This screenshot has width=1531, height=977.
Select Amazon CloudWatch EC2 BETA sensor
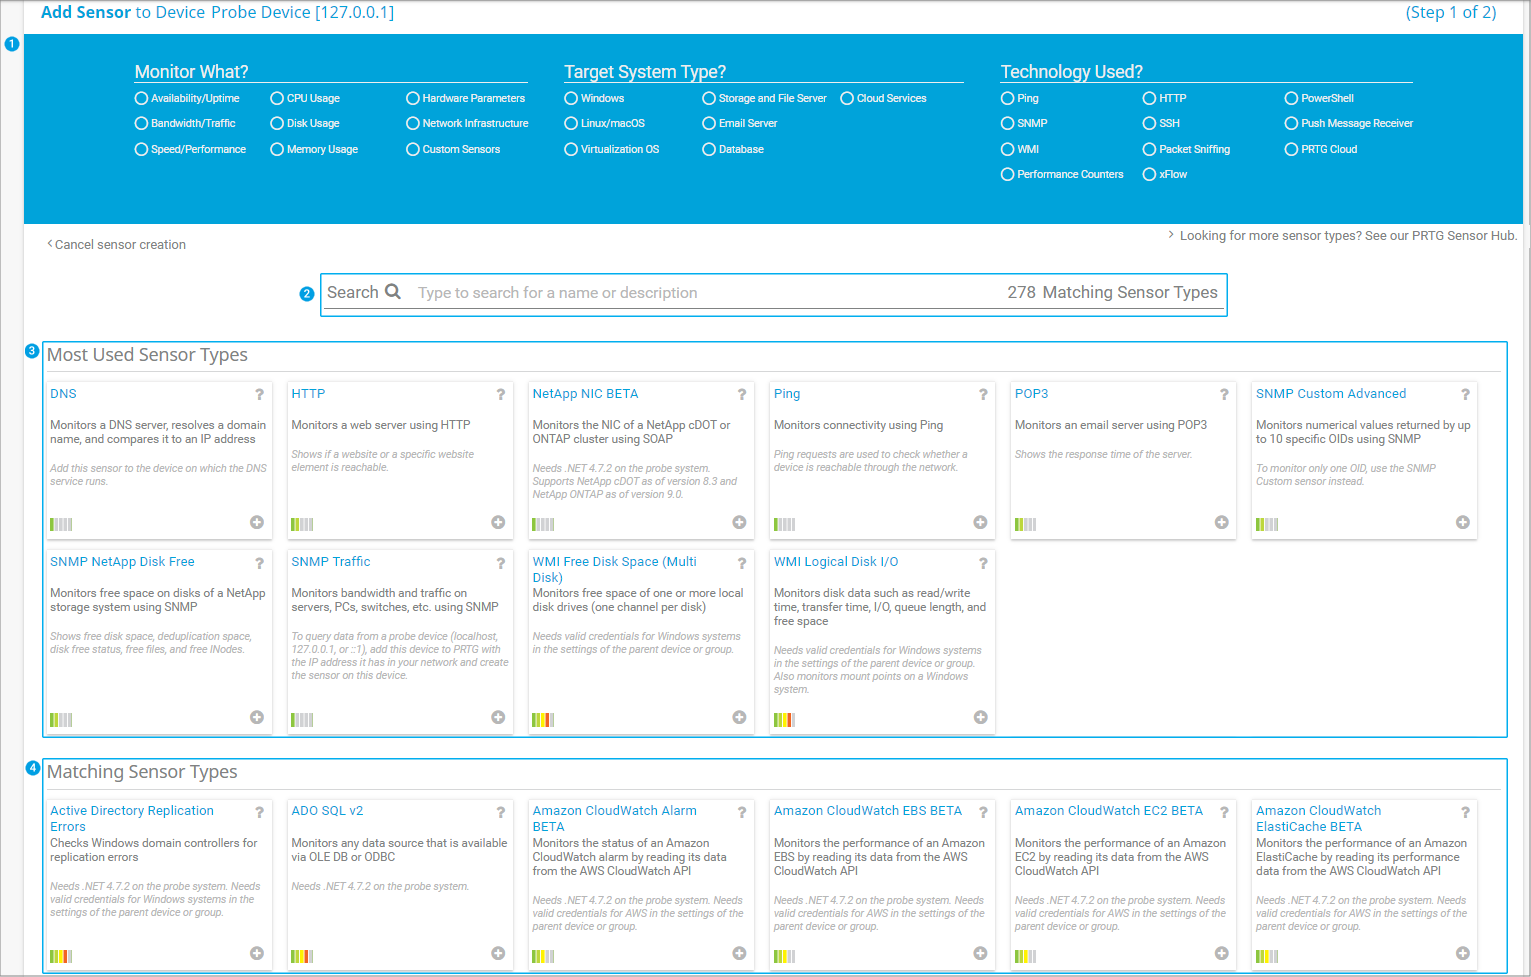point(1108,811)
